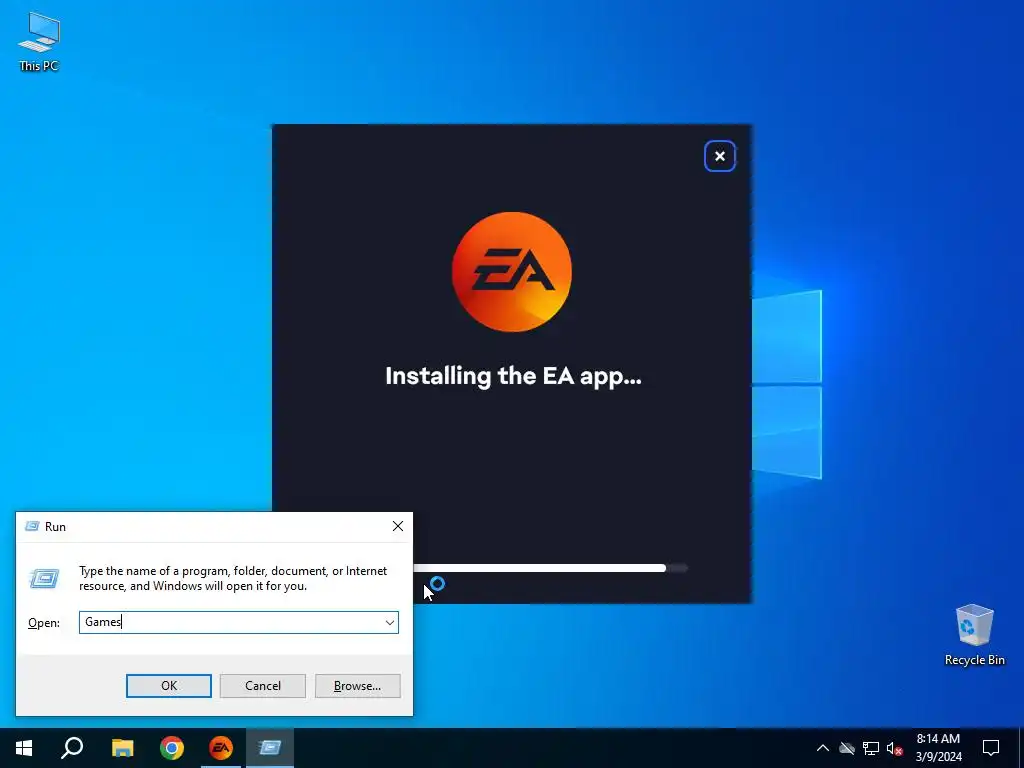The height and width of the screenshot is (768, 1024).
Task: Close the EA app installer window
Action: pos(720,156)
